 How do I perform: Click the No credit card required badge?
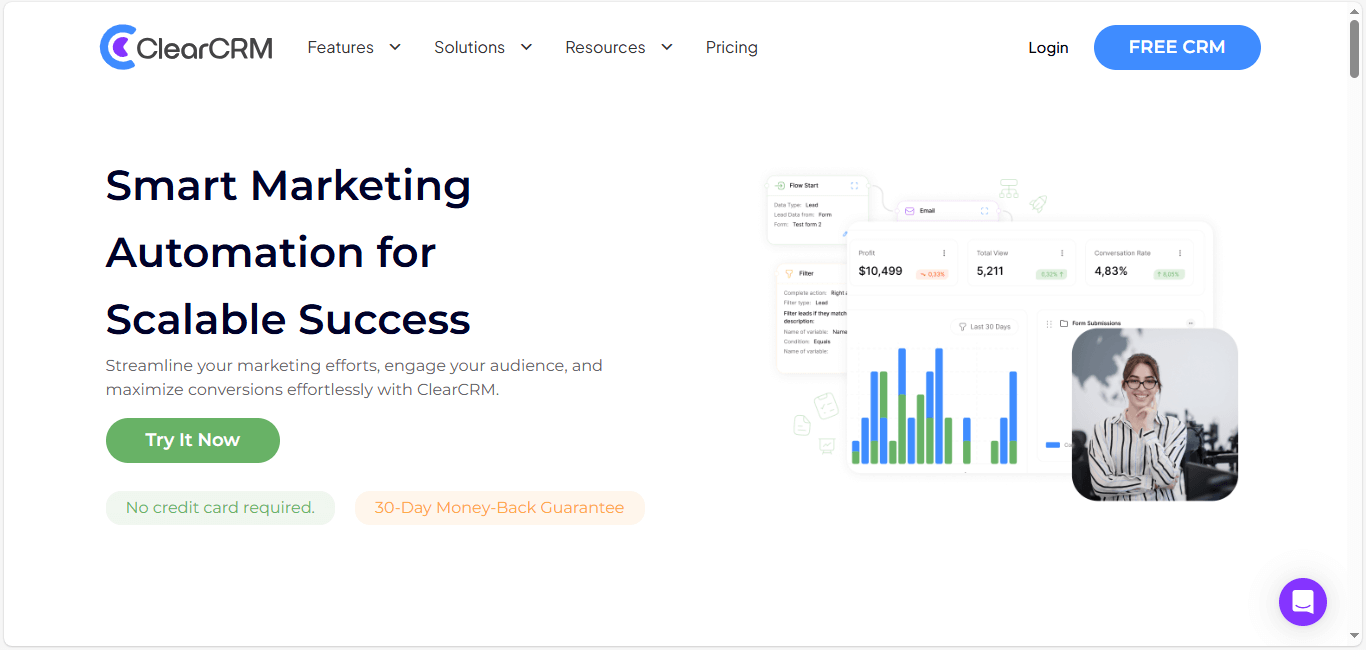[x=220, y=508]
